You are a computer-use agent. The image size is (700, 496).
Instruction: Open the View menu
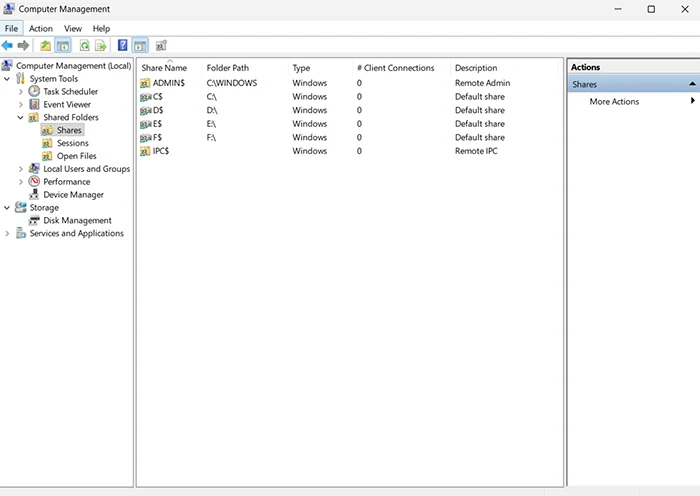pos(73,29)
